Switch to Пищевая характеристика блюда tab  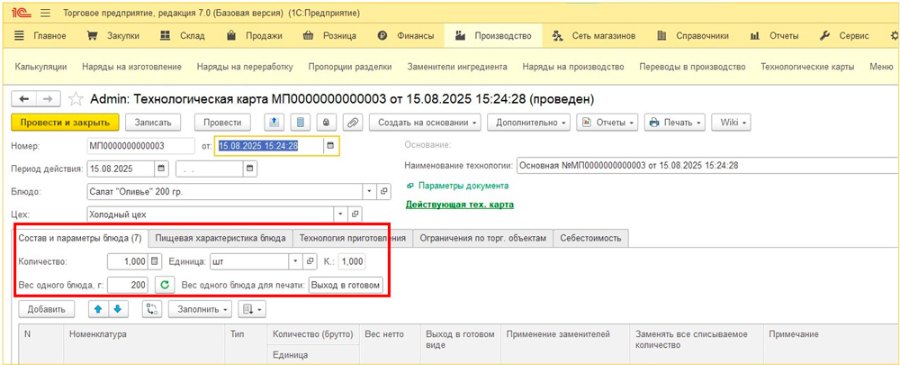point(220,238)
